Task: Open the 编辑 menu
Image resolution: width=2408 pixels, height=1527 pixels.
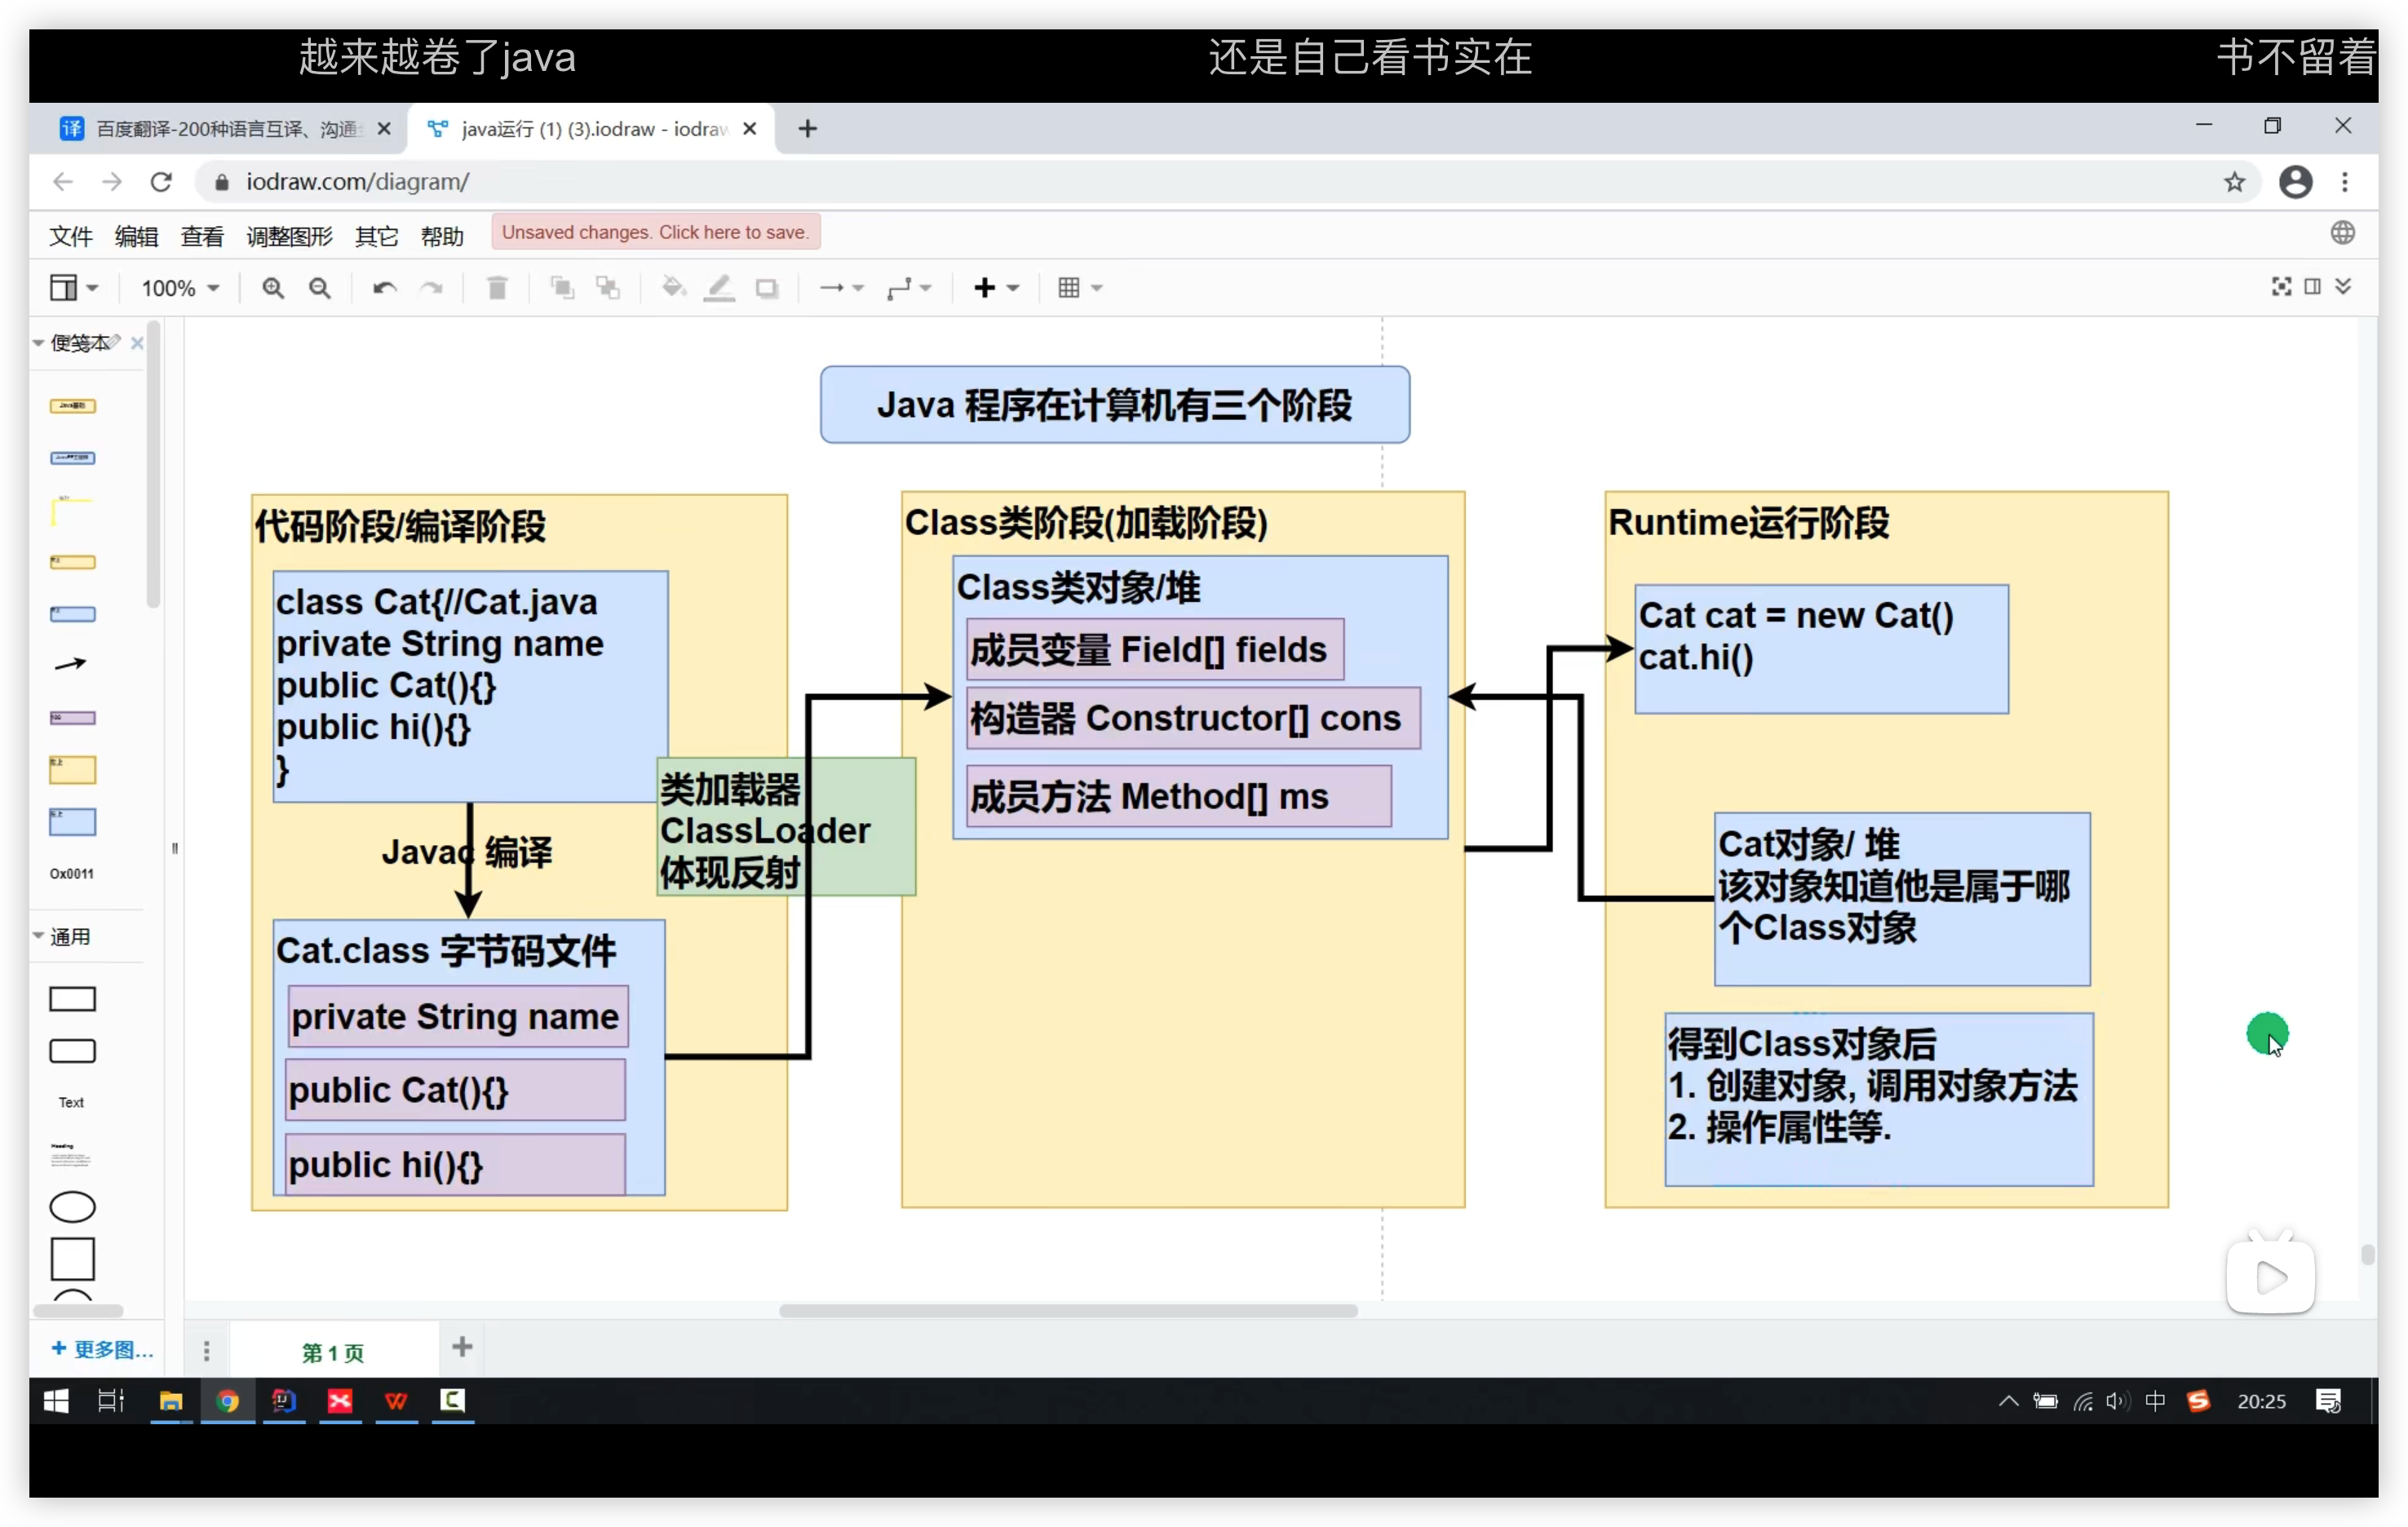Action: click(x=137, y=236)
